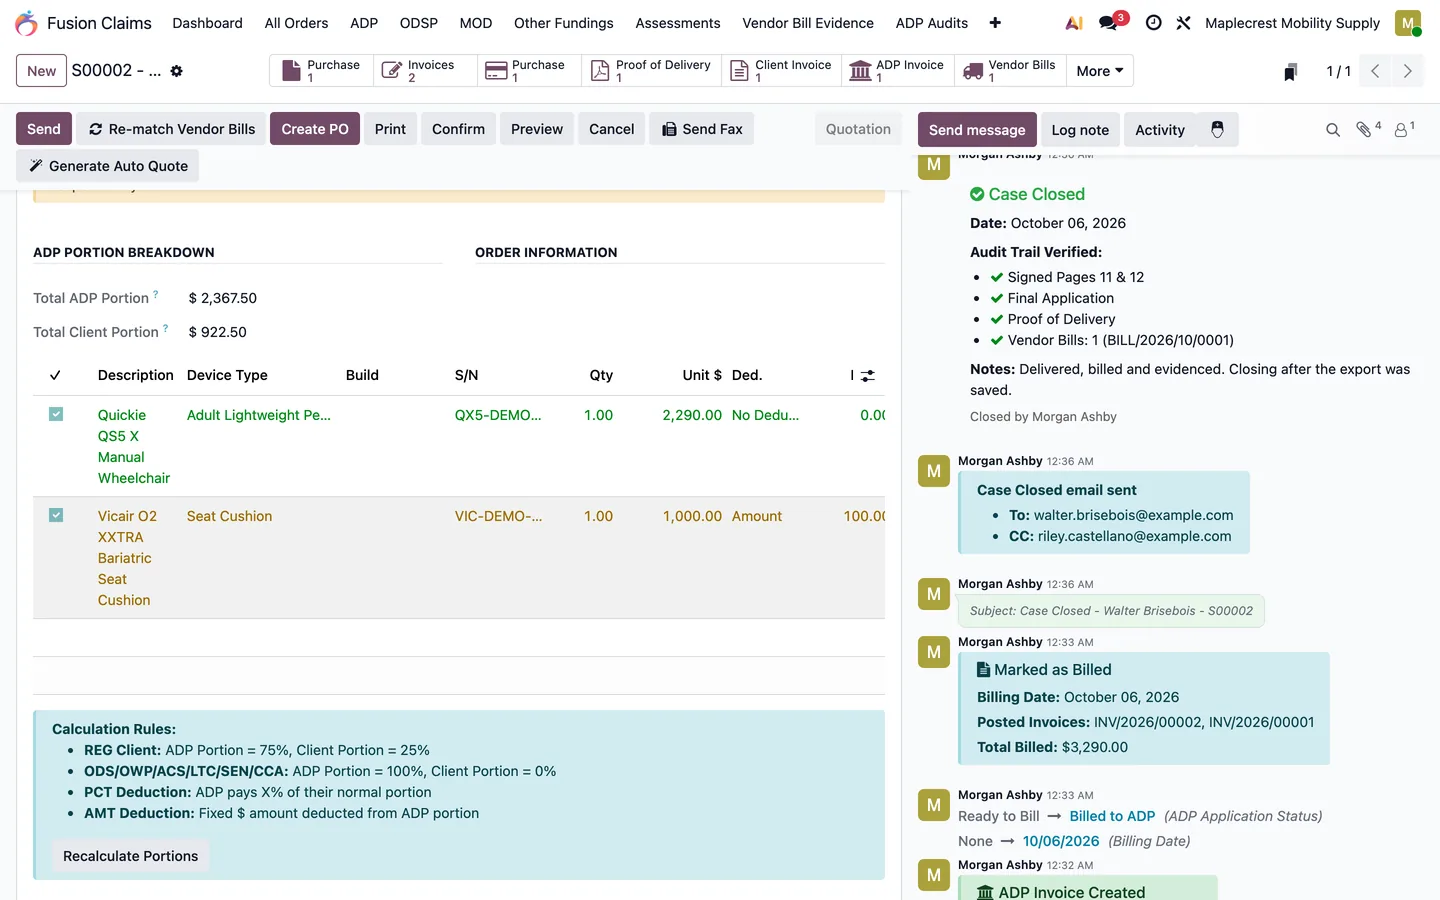Click the Create PO button
Viewport: 1440px width, 900px height.
coord(315,129)
